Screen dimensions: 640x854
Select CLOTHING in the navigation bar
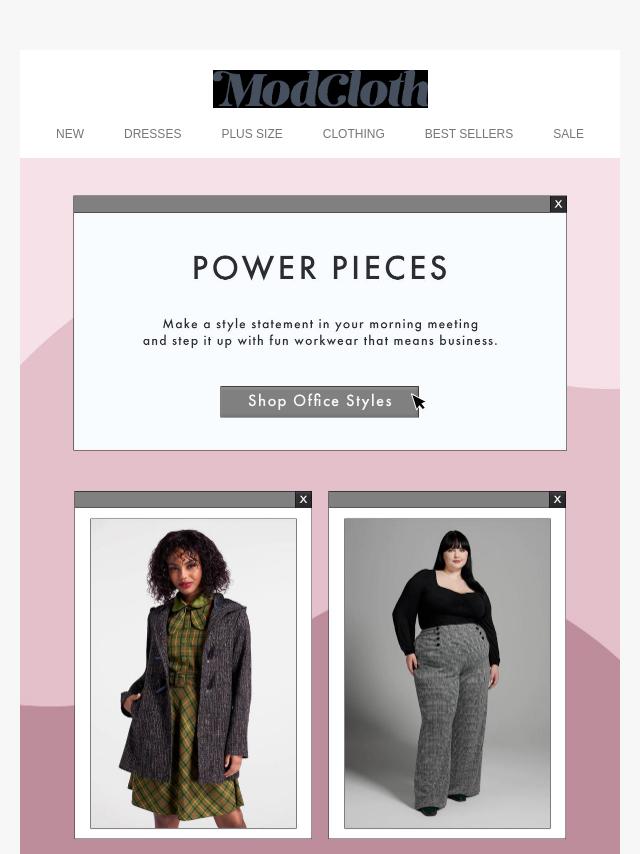(353, 134)
